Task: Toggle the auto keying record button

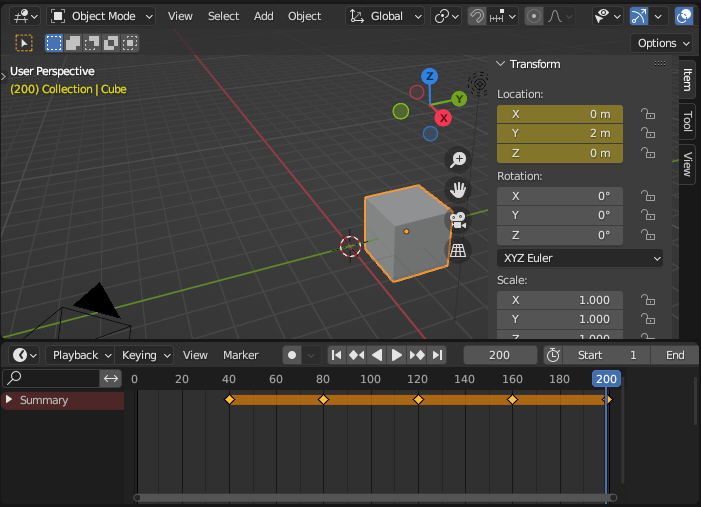Action: [x=291, y=355]
